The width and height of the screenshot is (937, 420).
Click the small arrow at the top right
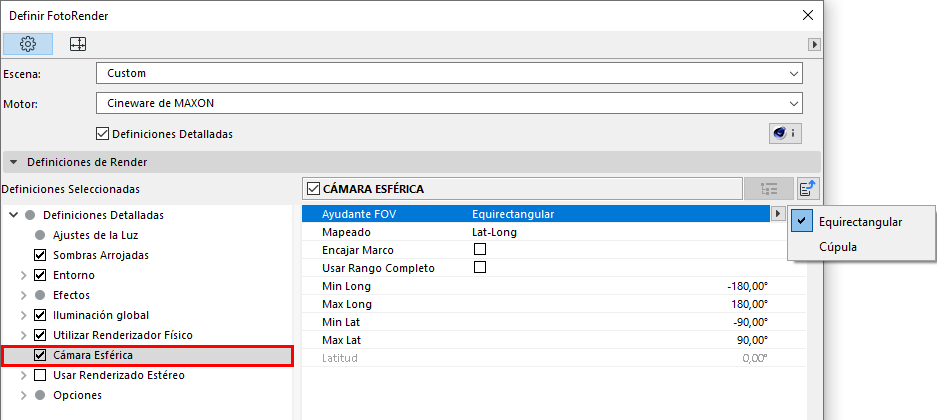click(x=815, y=44)
